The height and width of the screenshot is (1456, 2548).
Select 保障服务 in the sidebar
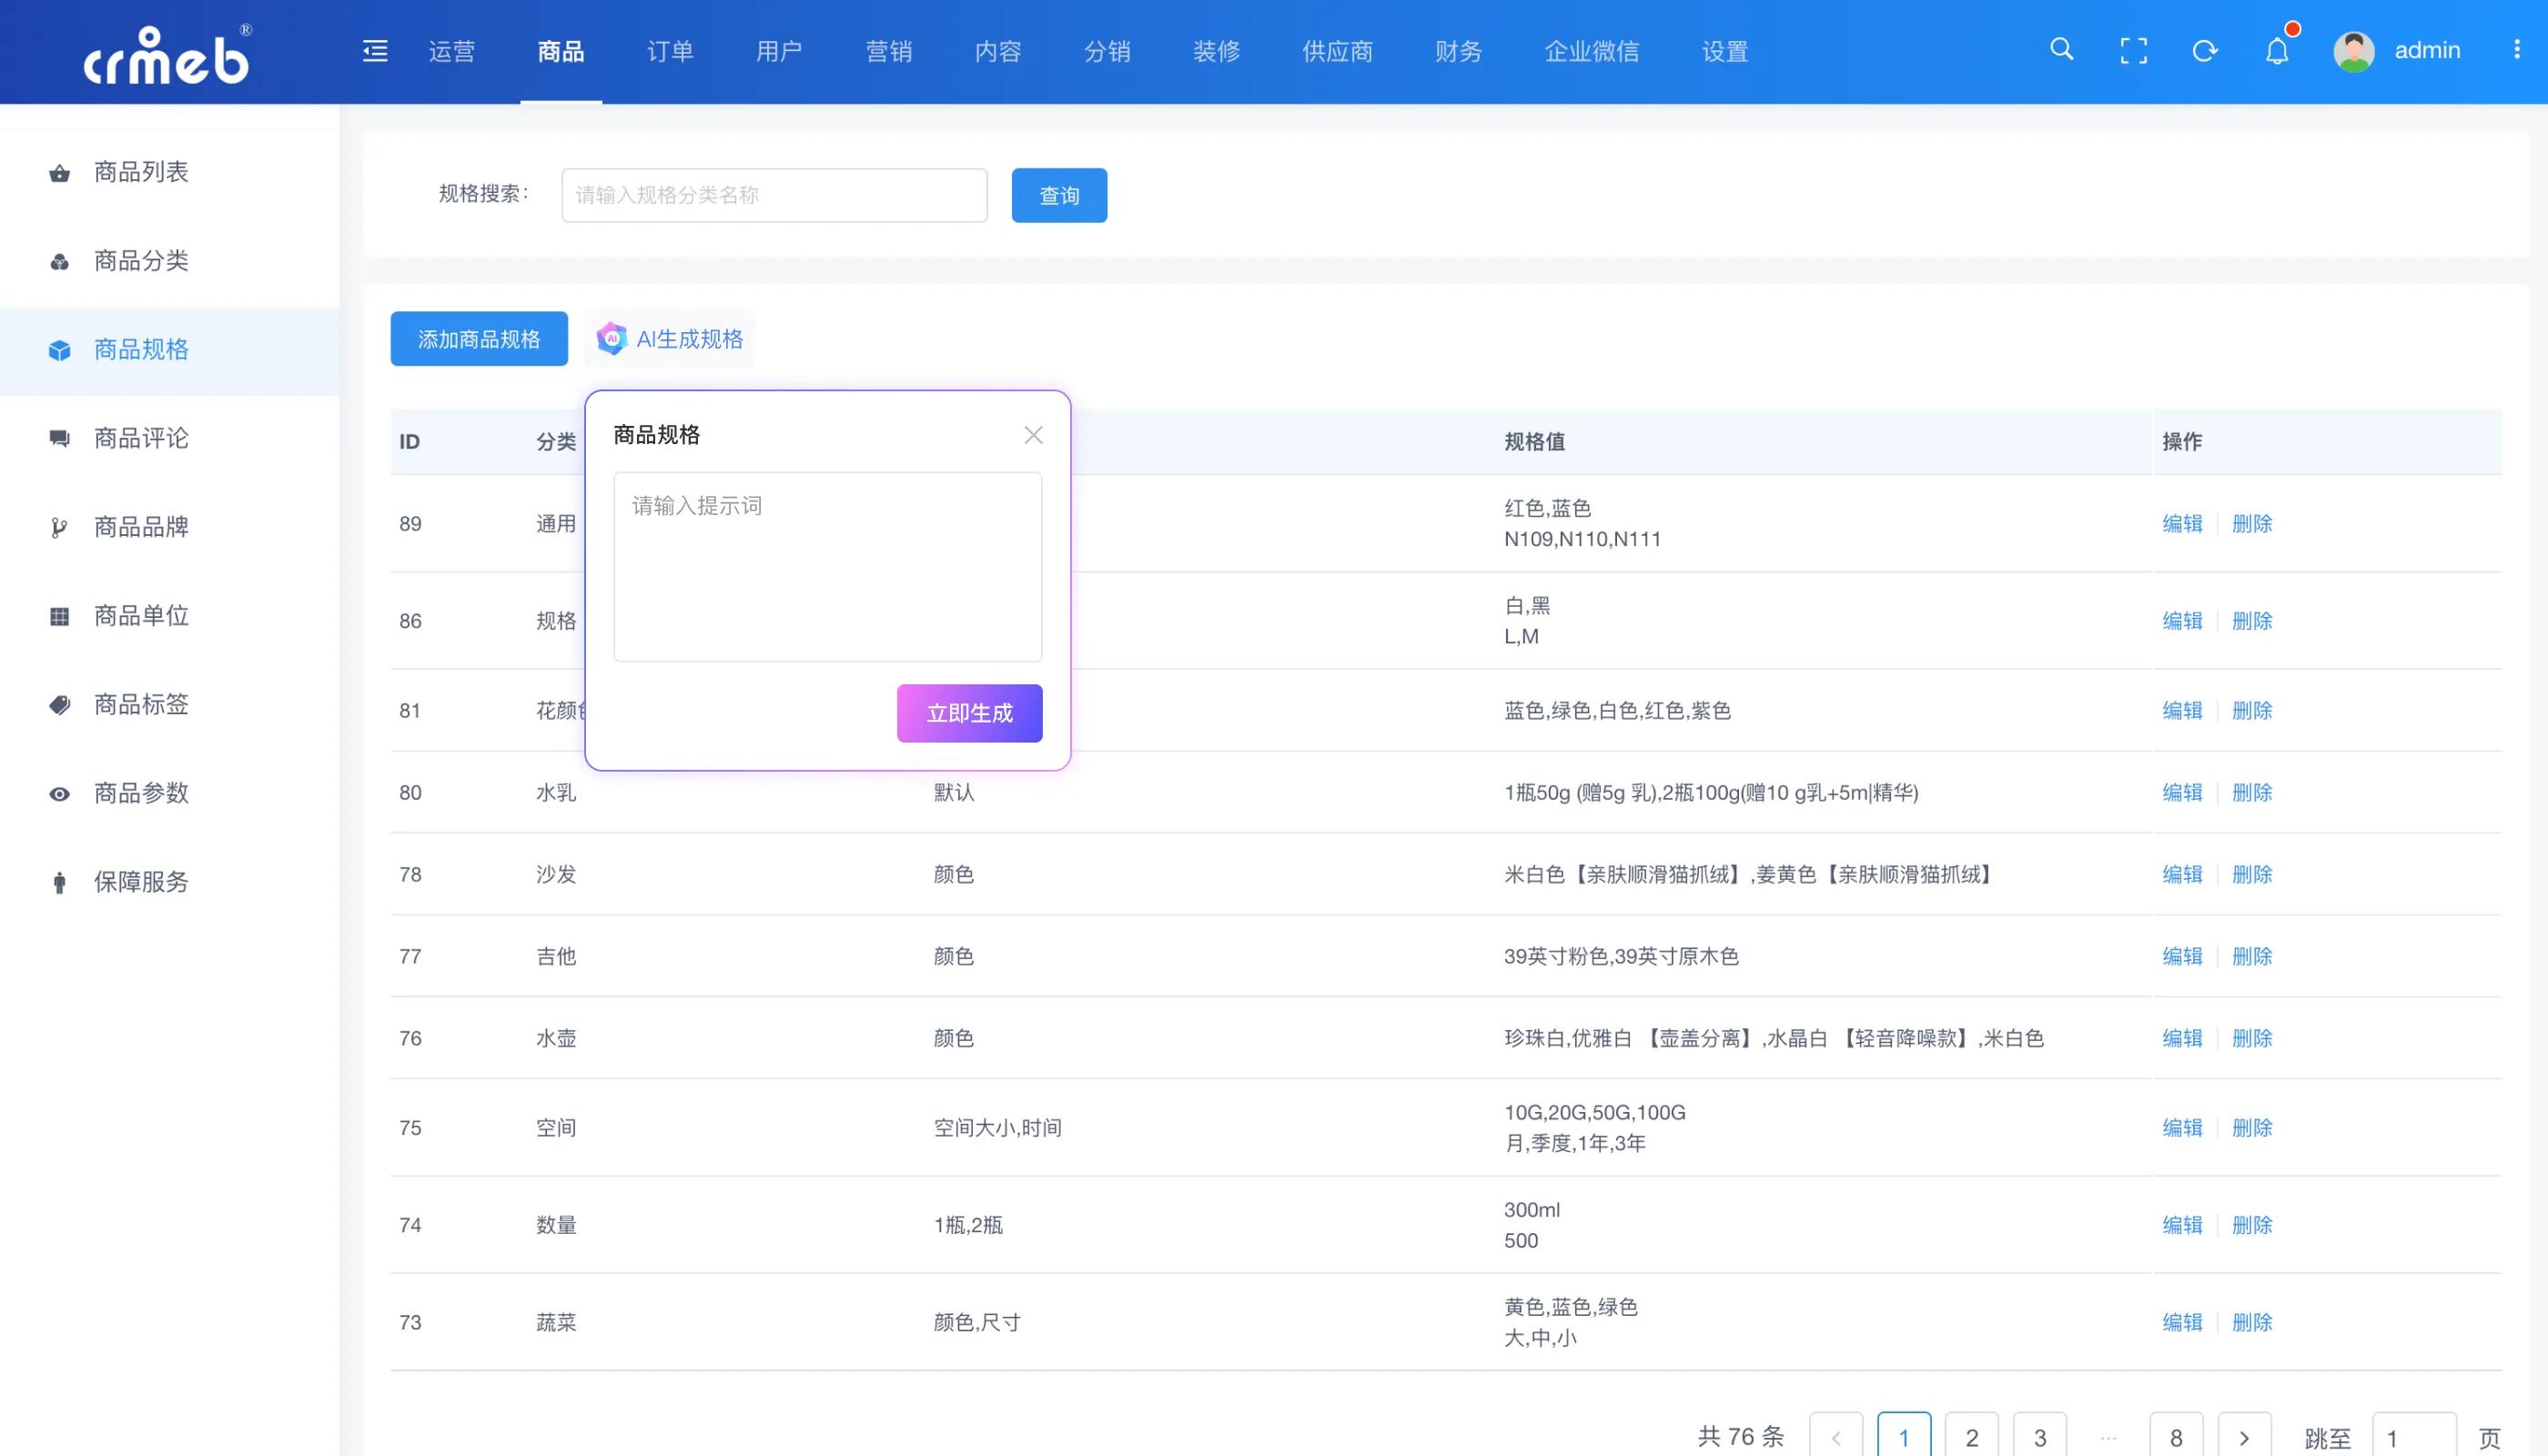click(170, 882)
